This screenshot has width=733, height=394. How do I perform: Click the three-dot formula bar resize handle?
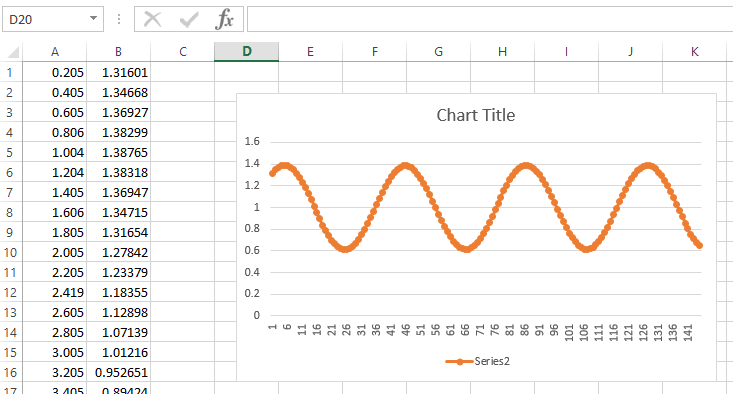(x=119, y=19)
